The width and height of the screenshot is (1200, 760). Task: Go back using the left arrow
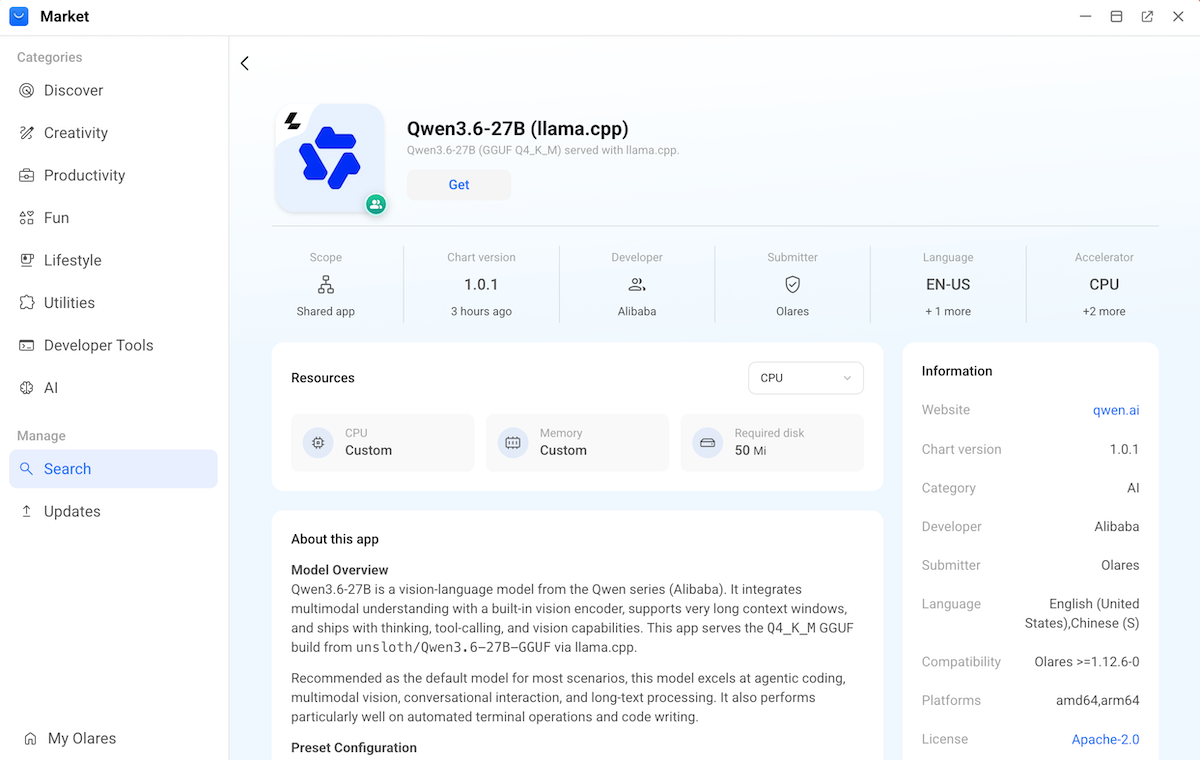(245, 63)
